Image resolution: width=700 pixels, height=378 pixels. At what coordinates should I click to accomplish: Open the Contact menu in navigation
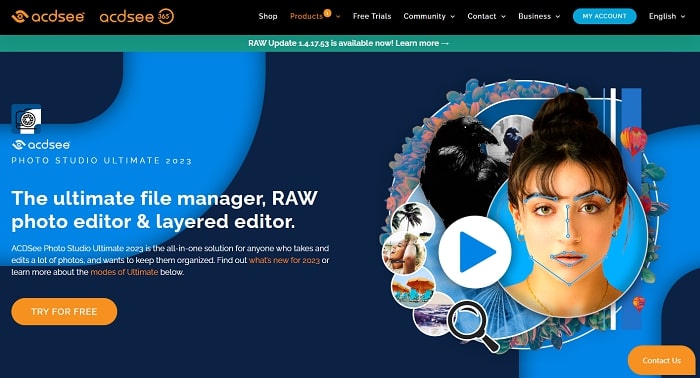point(486,16)
